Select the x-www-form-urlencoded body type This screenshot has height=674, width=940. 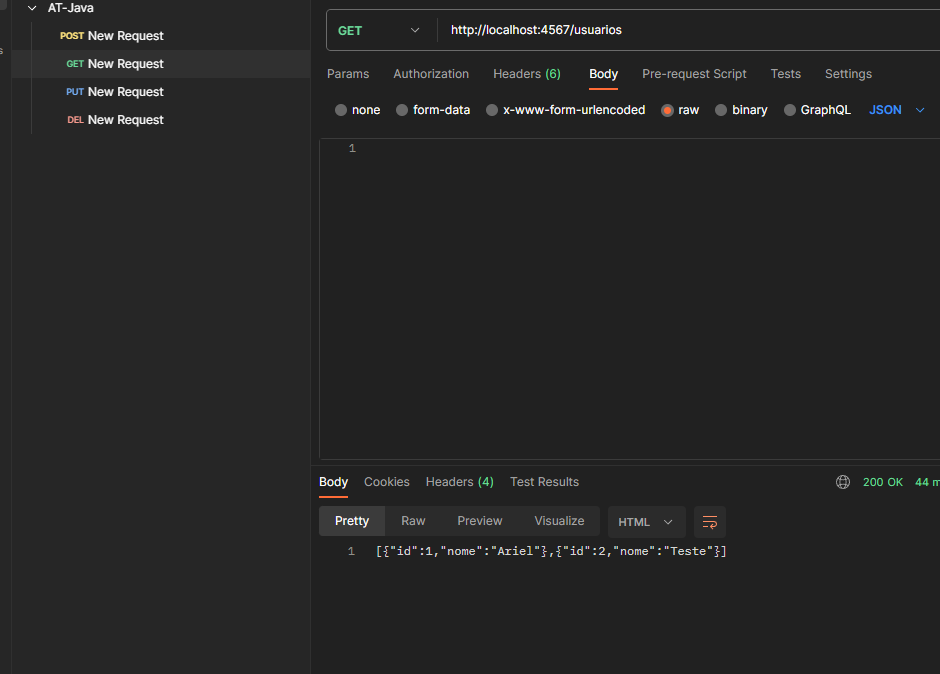click(x=492, y=110)
